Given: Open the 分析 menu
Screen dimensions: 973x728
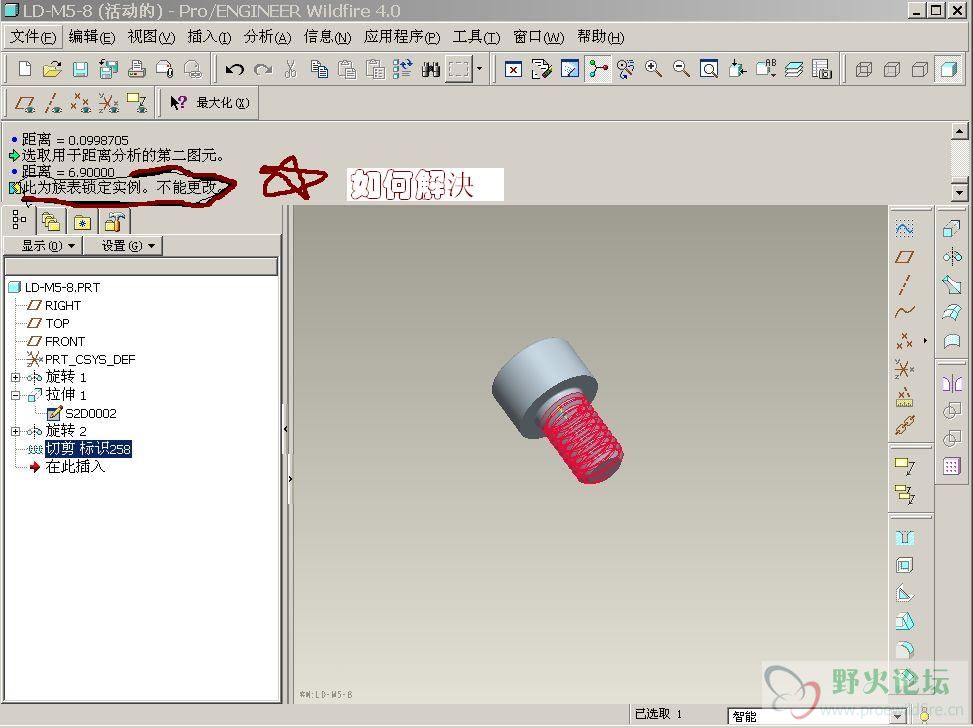Looking at the screenshot, I should click(x=267, y=37).
